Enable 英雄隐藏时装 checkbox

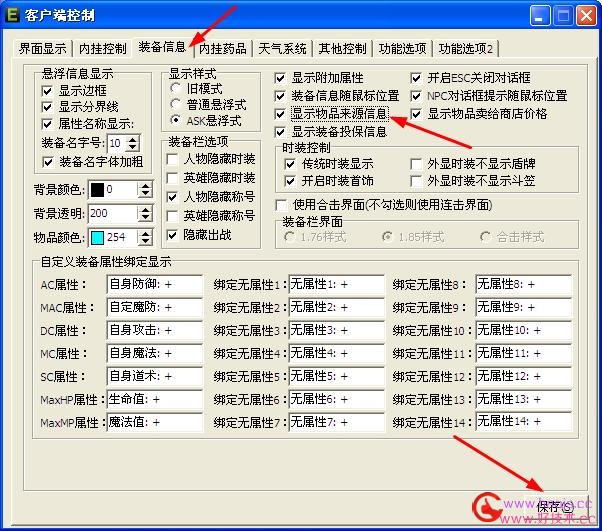pyautogui.click(x=172, y=178)
